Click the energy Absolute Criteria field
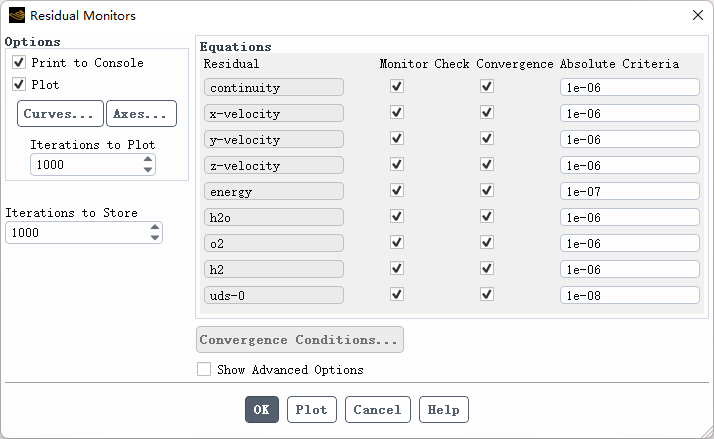714x439 pixels. point(629,191)
